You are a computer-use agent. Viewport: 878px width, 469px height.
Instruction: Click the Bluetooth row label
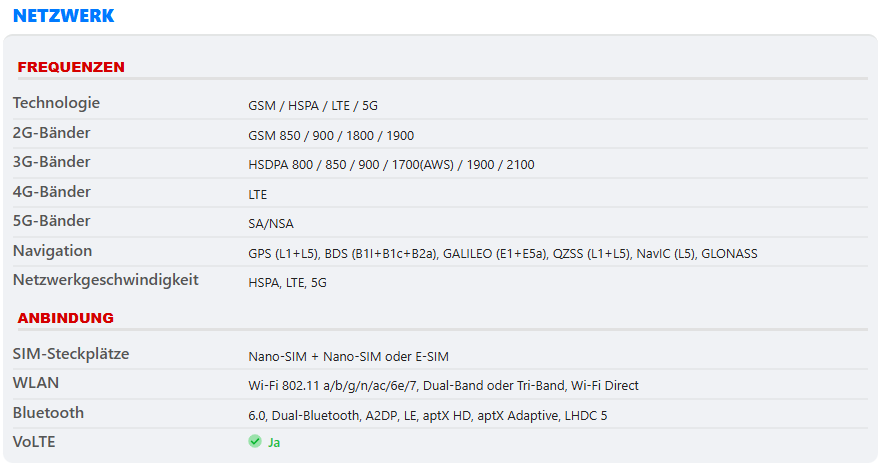[x=48, y=412]
